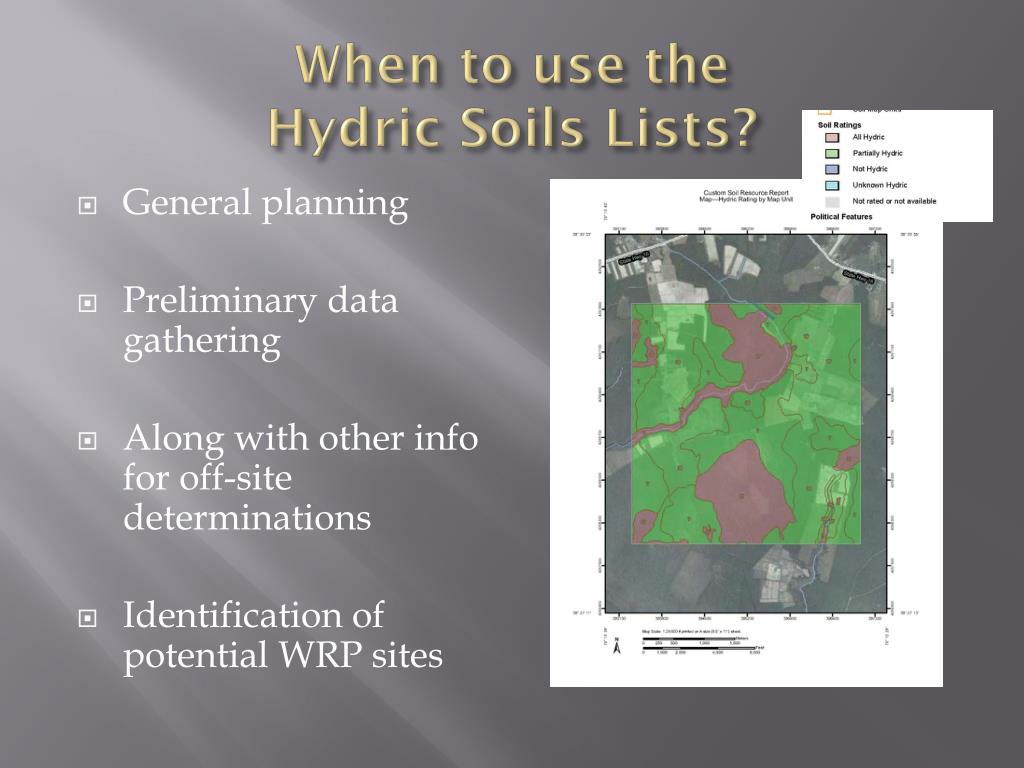Click the Partially Hydric legend color swatch

[x=832, y=153]
